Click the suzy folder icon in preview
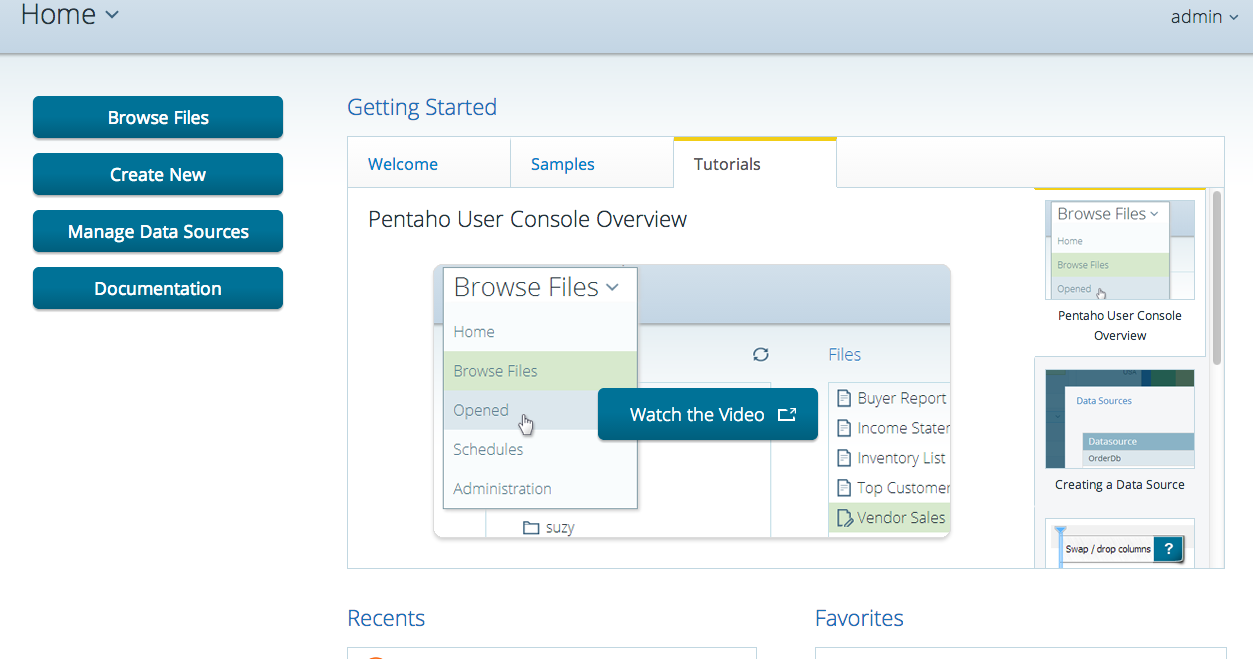The image size is (1253, 659). coord(531,527)
